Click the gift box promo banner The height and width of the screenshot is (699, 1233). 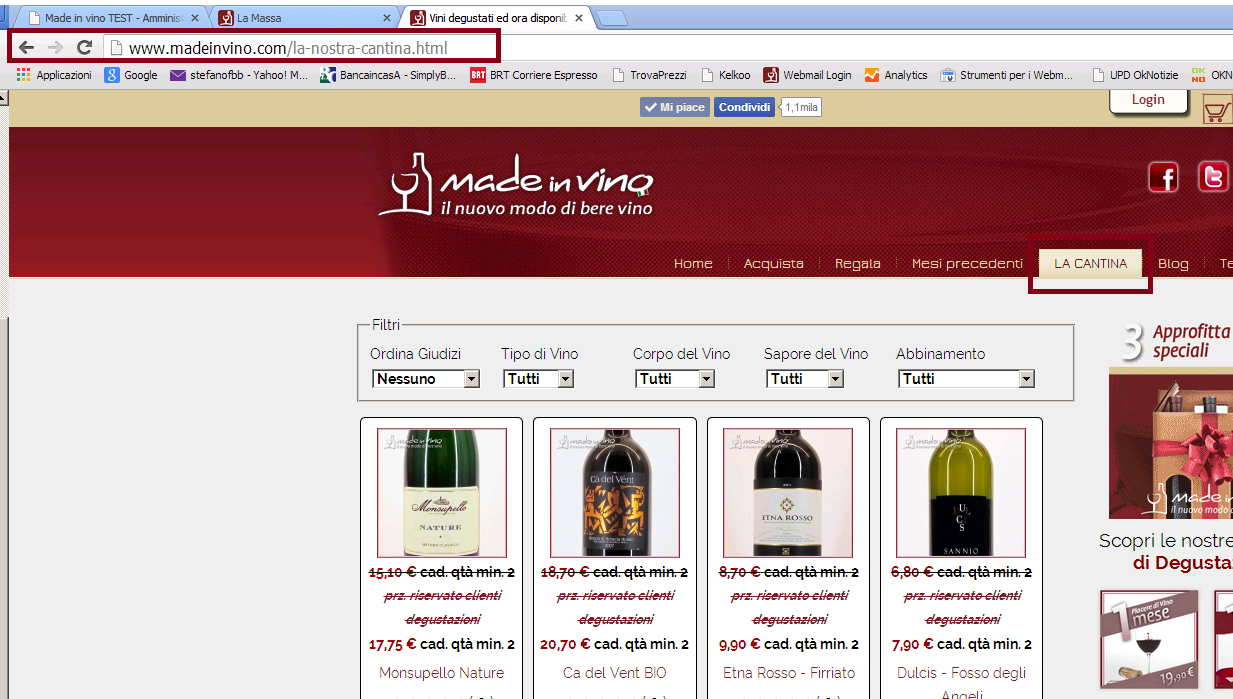pyautogui.click(x=1171, y=443)
